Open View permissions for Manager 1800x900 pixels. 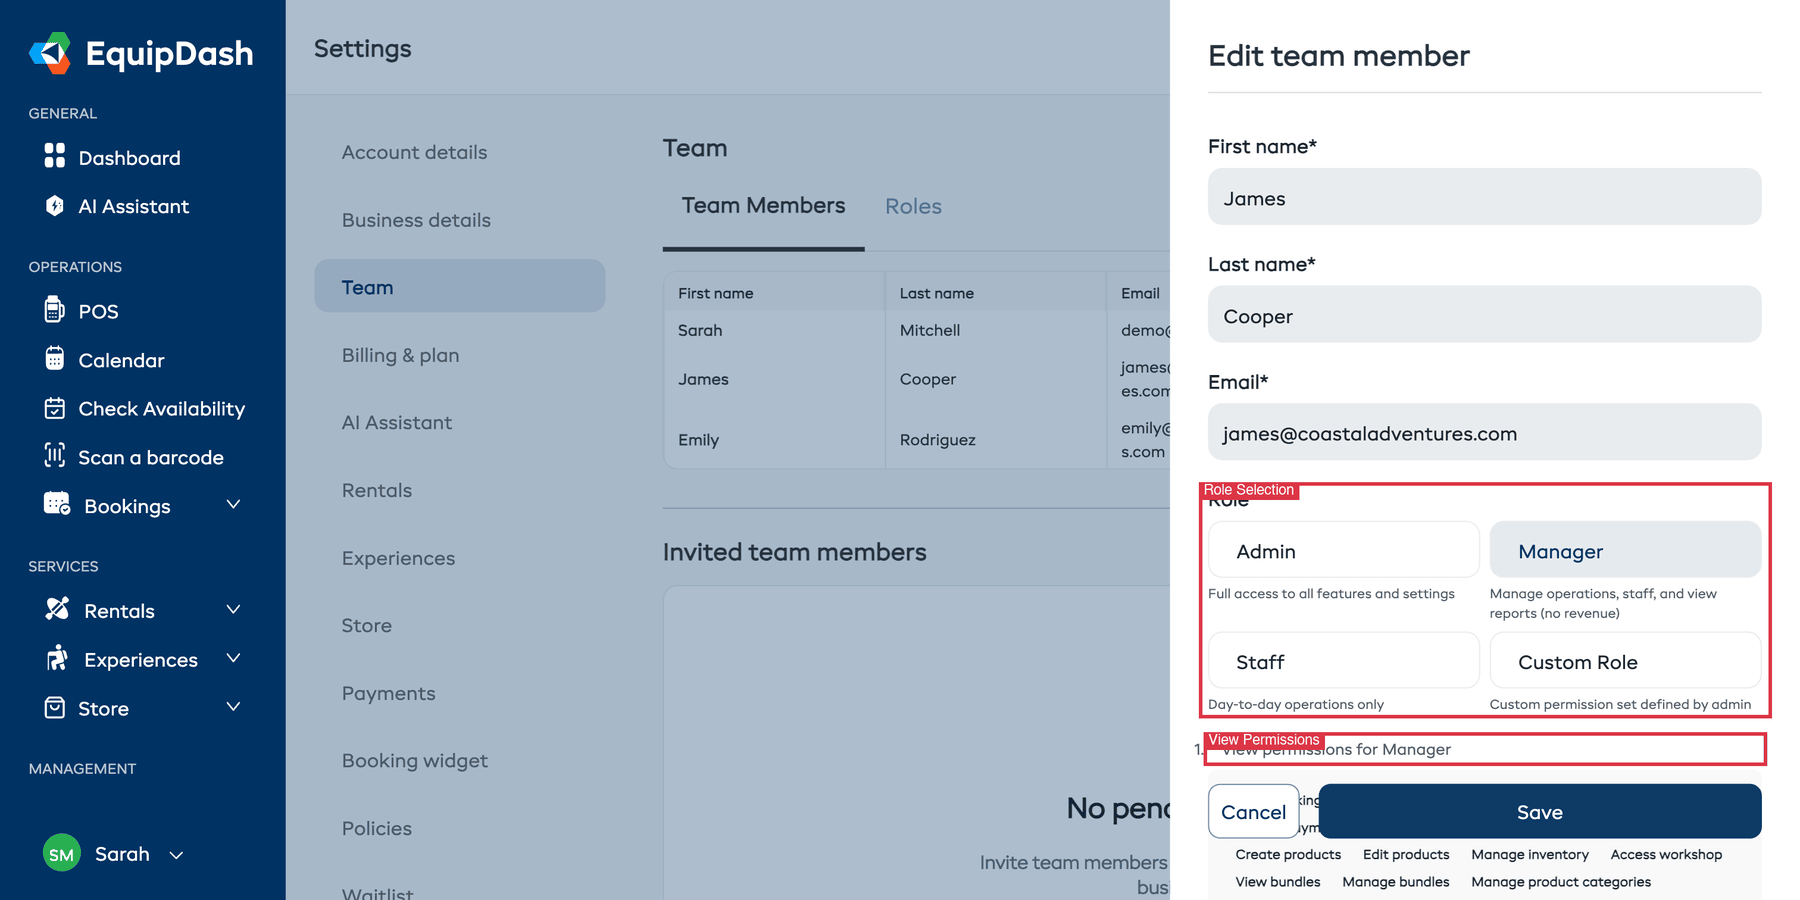(x=1337, y=749)
